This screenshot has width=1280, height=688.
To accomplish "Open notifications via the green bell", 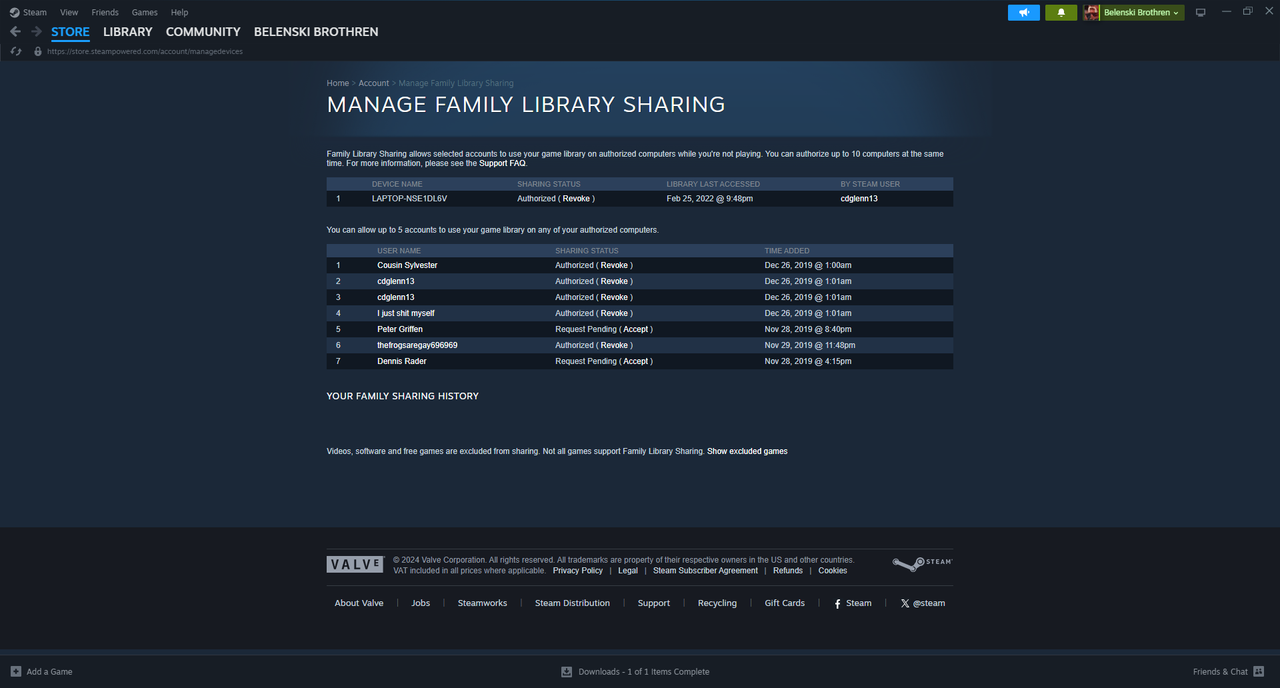I will 1061,12.
